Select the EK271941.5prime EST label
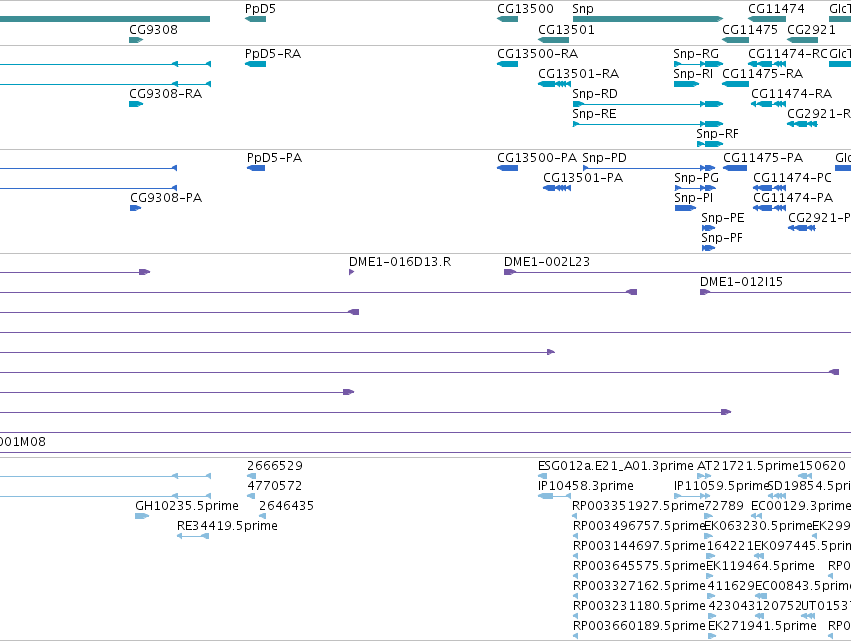The width and height of the screenshot is (851, 641). pyautogui.click(x=762, y=626)
